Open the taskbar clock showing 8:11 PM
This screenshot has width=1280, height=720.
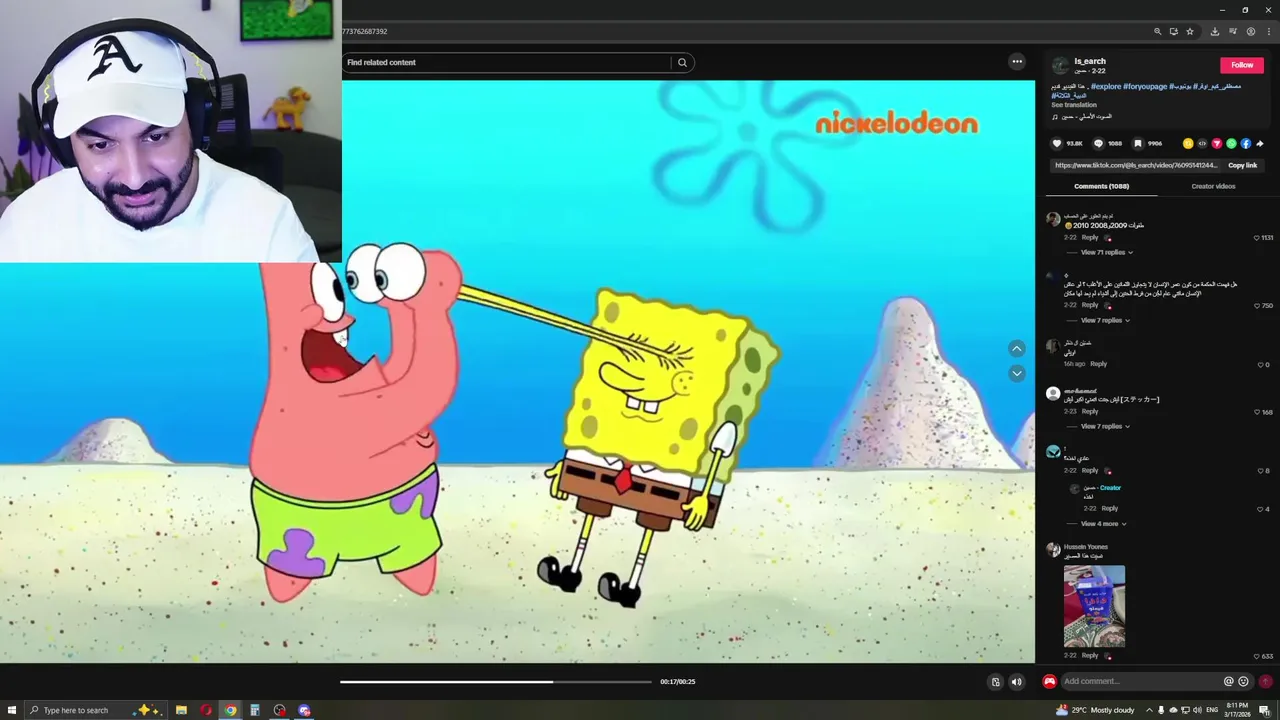pyautogui.click(x=1237, y=710)
